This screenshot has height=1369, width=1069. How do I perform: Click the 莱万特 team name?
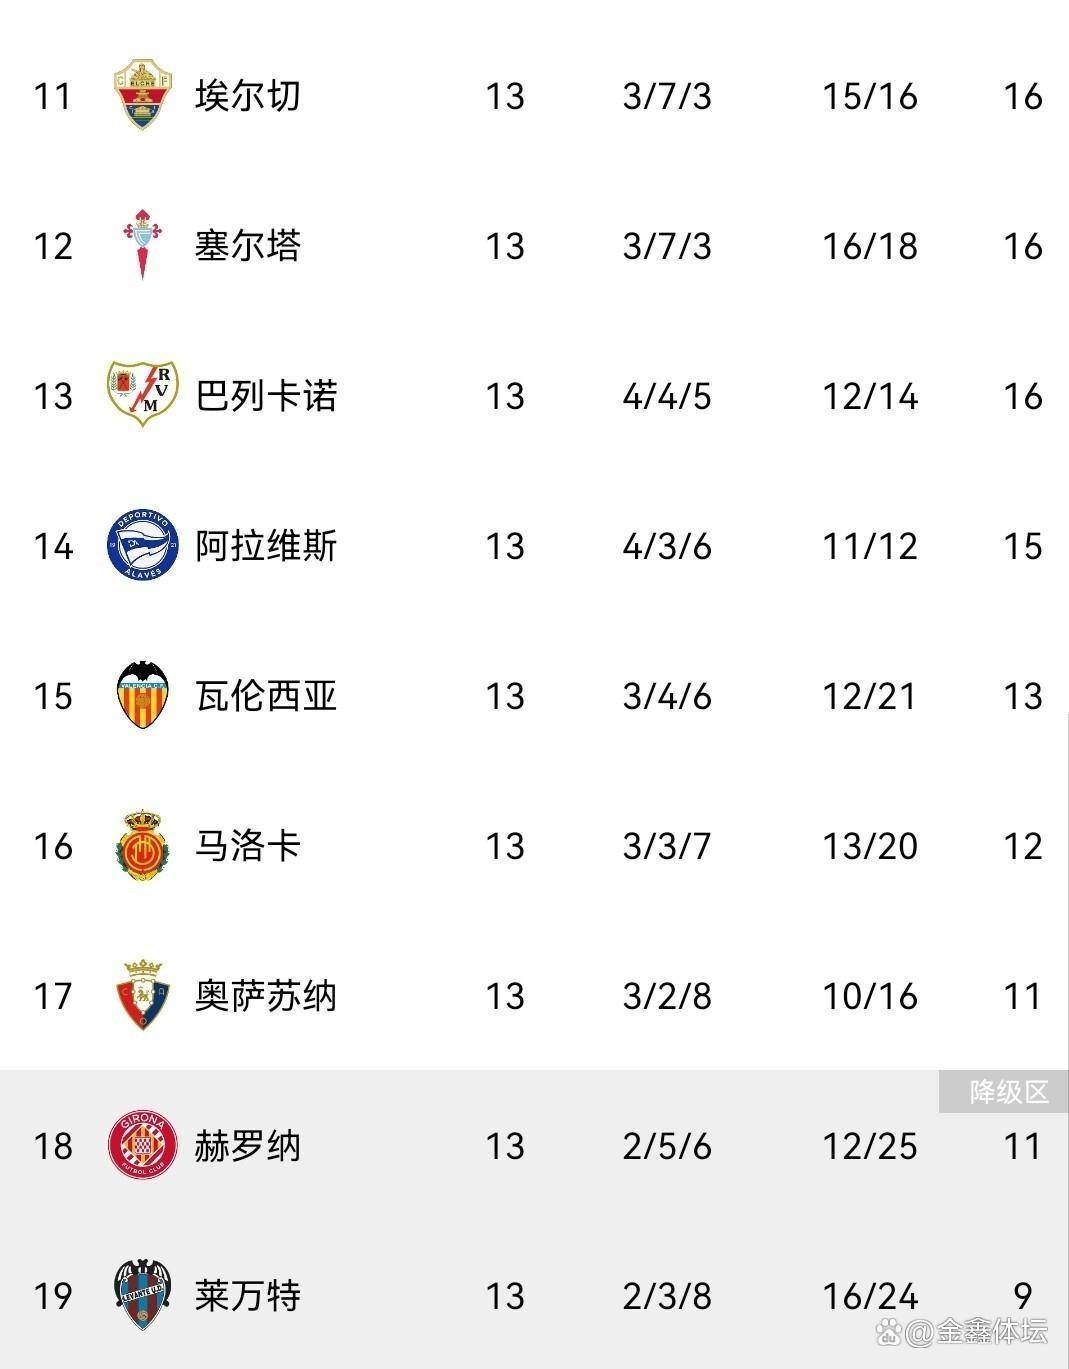(247, 1296)
